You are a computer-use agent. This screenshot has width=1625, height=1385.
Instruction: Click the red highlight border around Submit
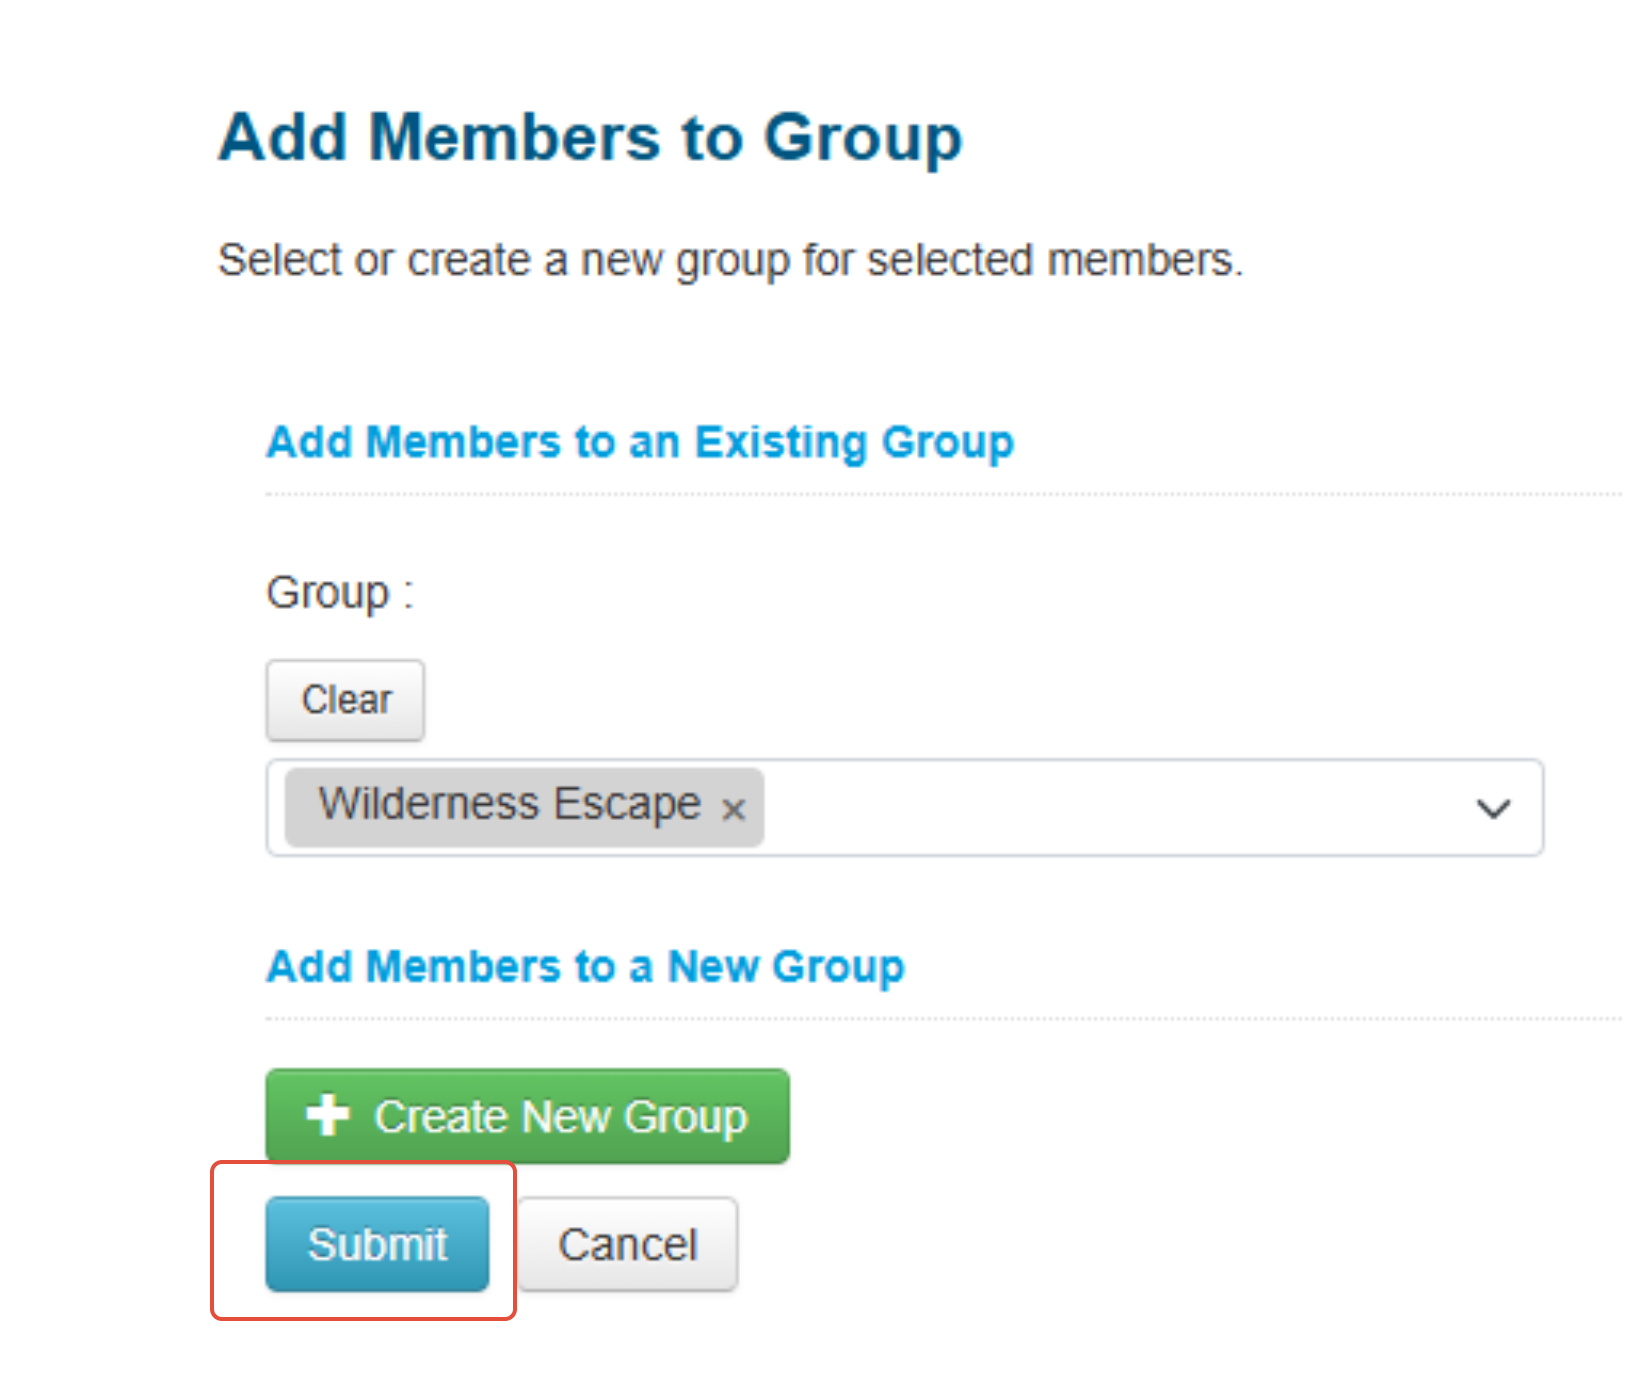point(363,1162)
